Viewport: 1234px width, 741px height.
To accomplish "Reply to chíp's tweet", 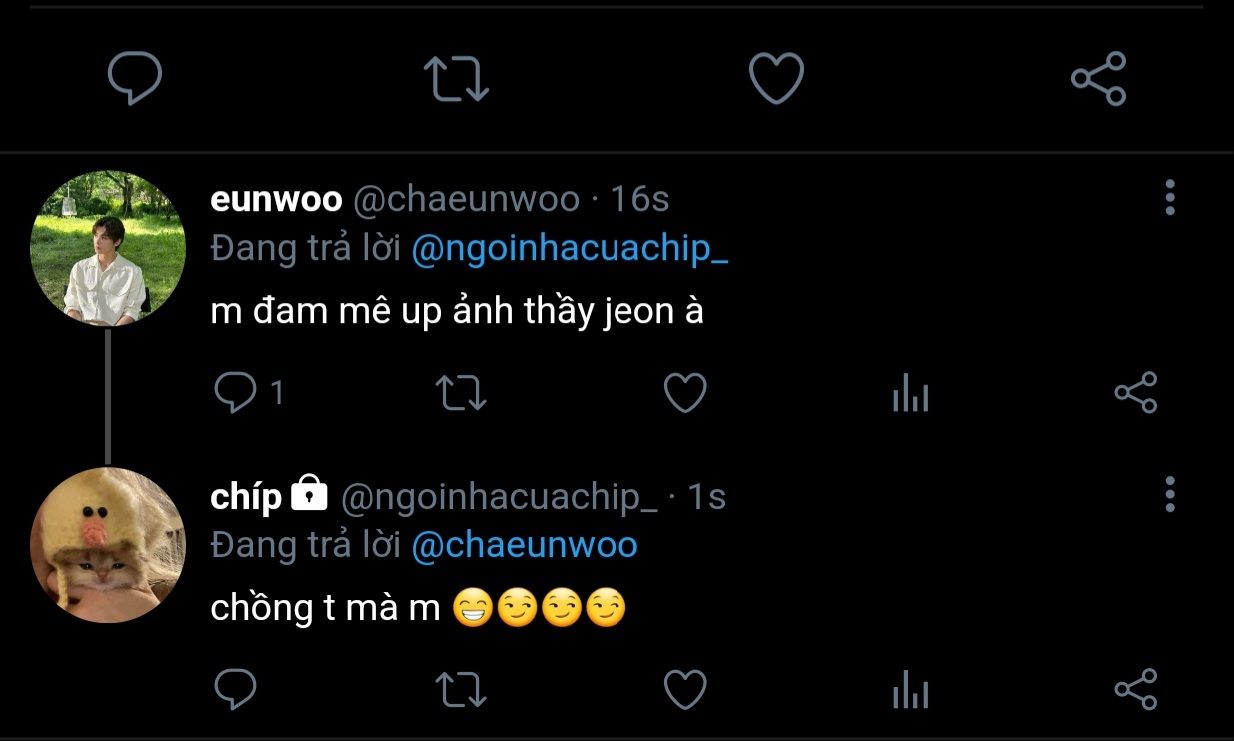I will pos(236,690).
